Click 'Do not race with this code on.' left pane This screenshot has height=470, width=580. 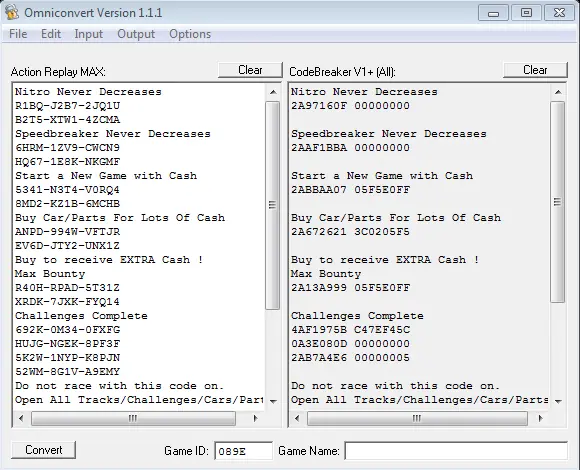[119, 386]
